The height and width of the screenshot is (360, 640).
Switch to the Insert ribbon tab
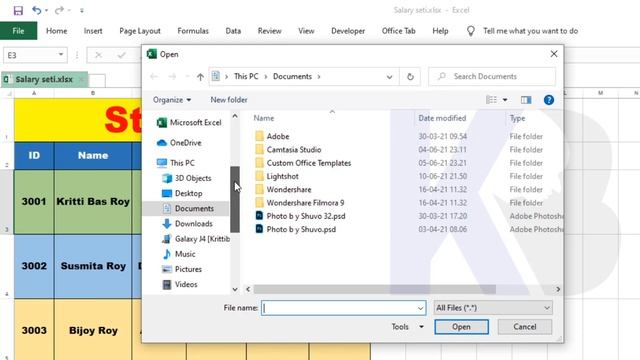93,31
